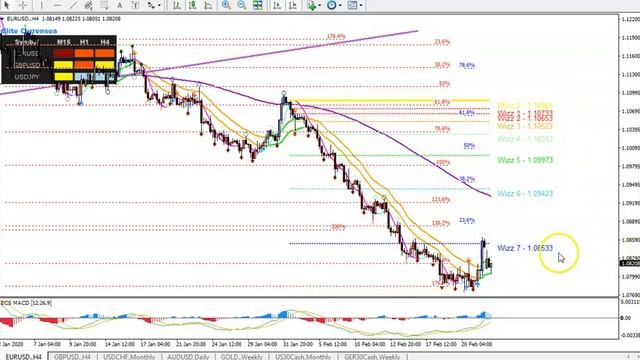Click the GBPUSD H1 dashboard cell
Viewport: 640px width, 360px height.
tap(84, 65)
